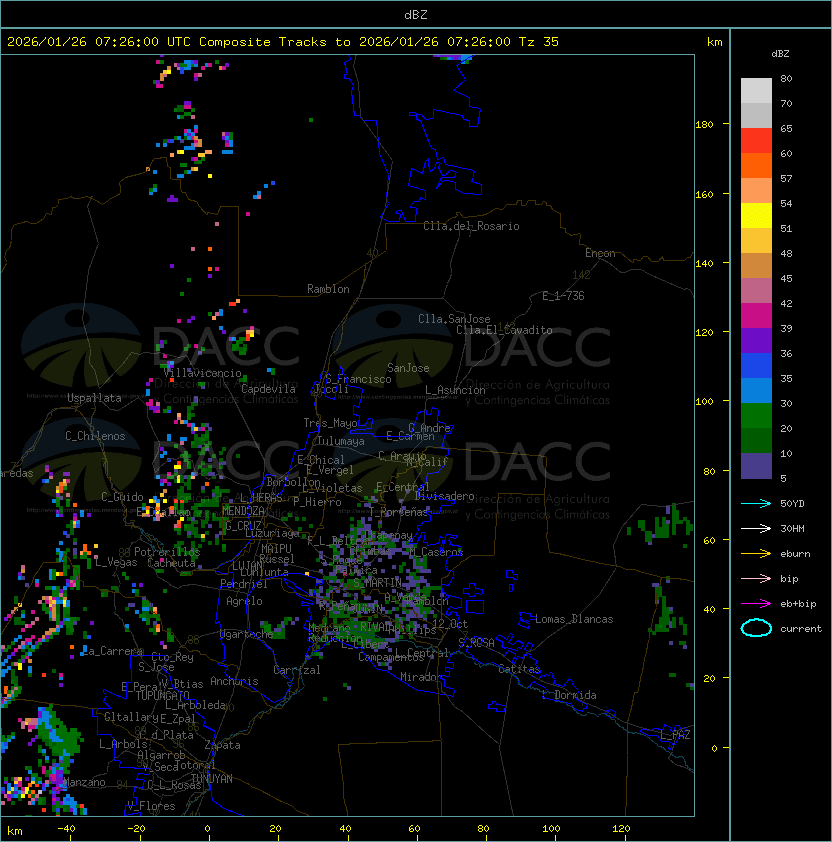Click the C_Chilenos map label
832x842 pixels.
95,436
